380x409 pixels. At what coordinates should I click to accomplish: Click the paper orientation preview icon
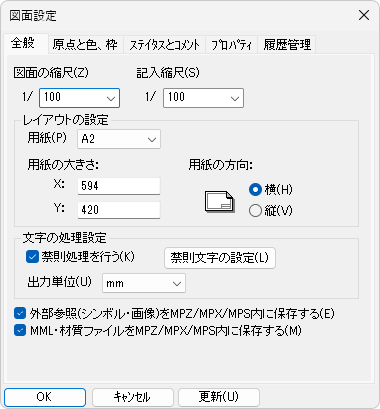pos(219,202)
